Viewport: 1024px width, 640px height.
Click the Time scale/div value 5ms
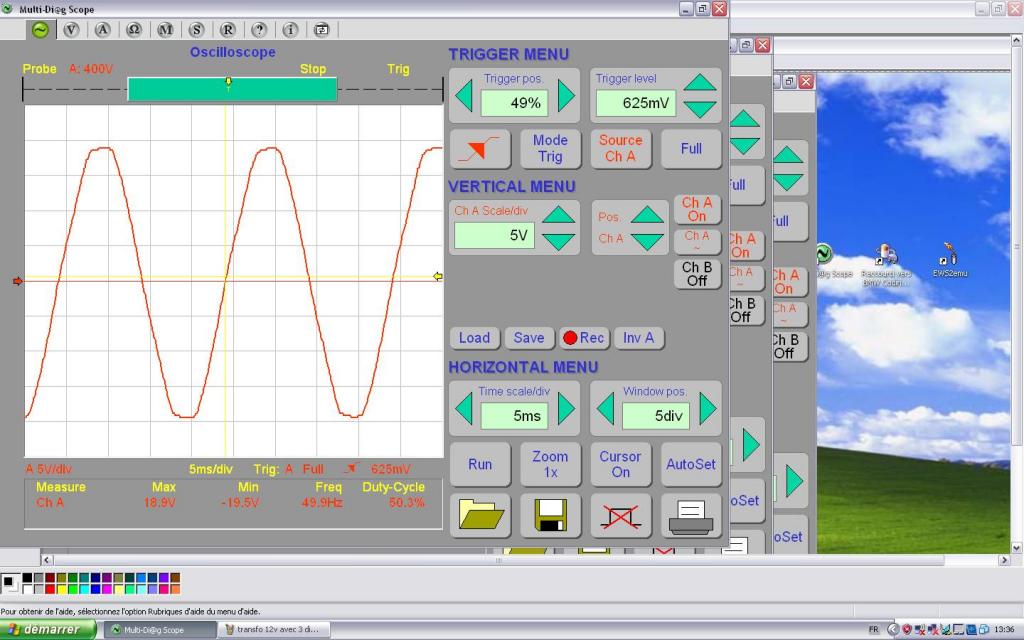click(x=513, y=416)
